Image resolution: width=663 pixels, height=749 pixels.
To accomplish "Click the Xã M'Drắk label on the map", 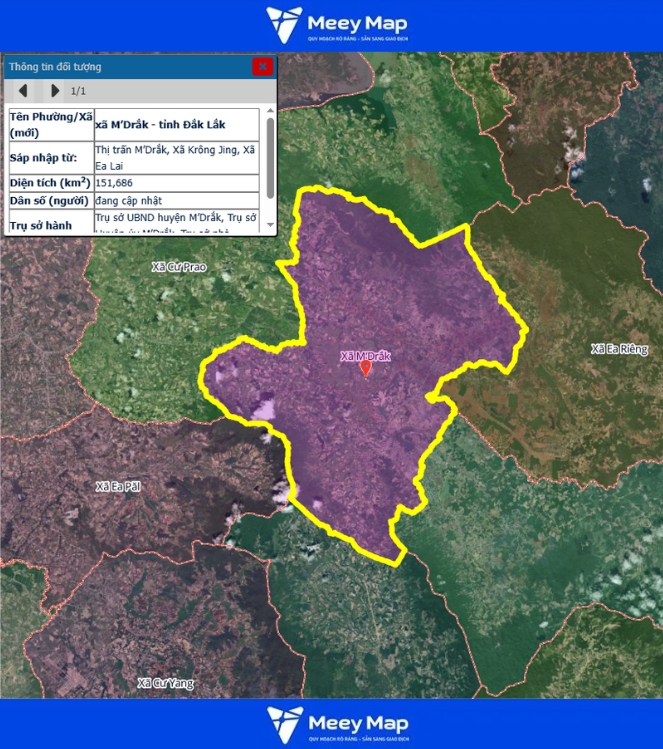I will point(365,356).
